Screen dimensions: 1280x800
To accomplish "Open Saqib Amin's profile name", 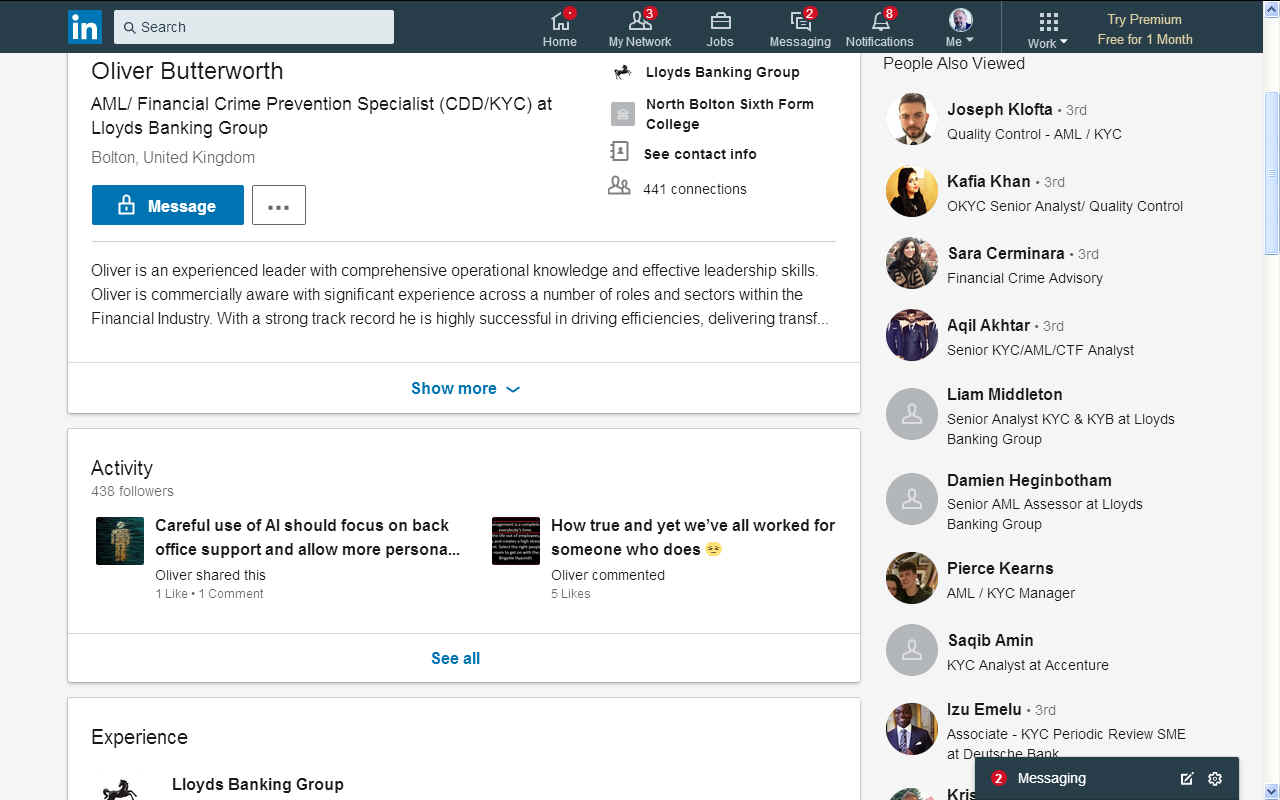I will (x=991, y=640).
